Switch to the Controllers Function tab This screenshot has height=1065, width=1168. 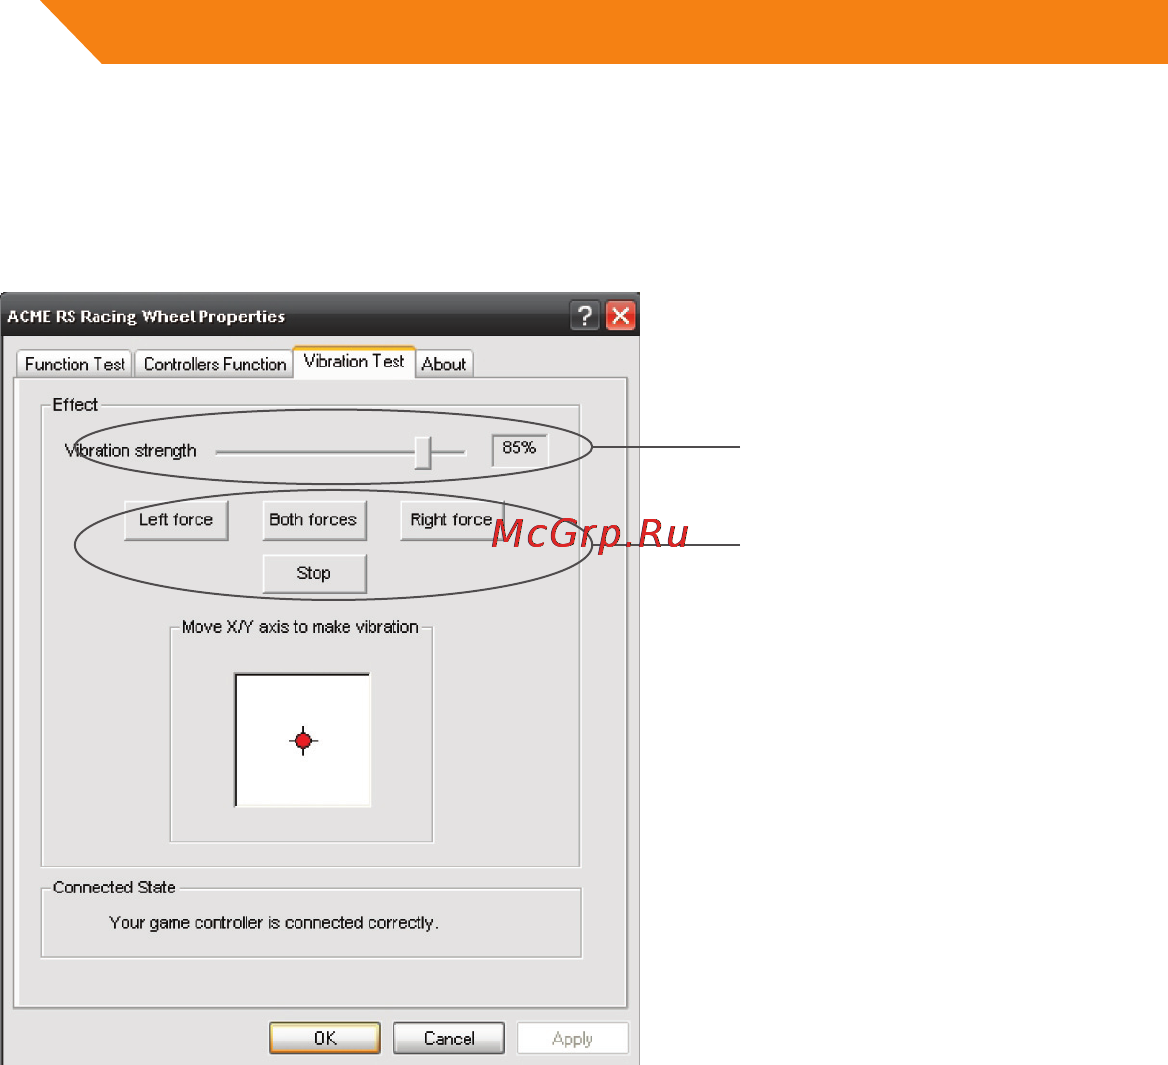(215, 364)
